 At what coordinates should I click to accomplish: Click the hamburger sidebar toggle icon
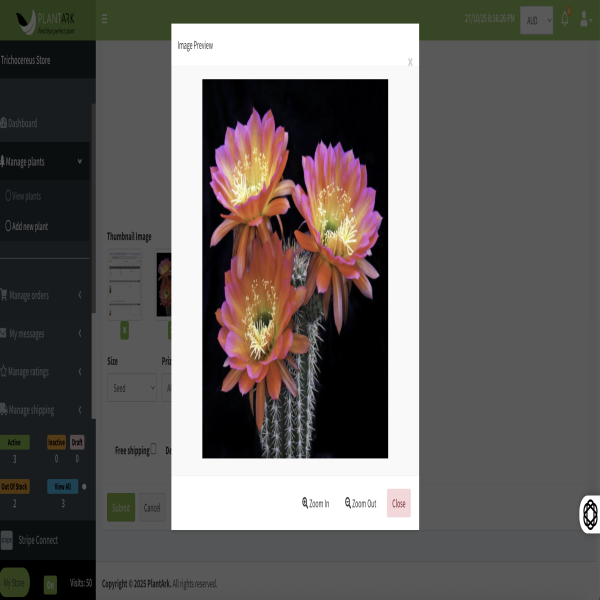[104, 19]
